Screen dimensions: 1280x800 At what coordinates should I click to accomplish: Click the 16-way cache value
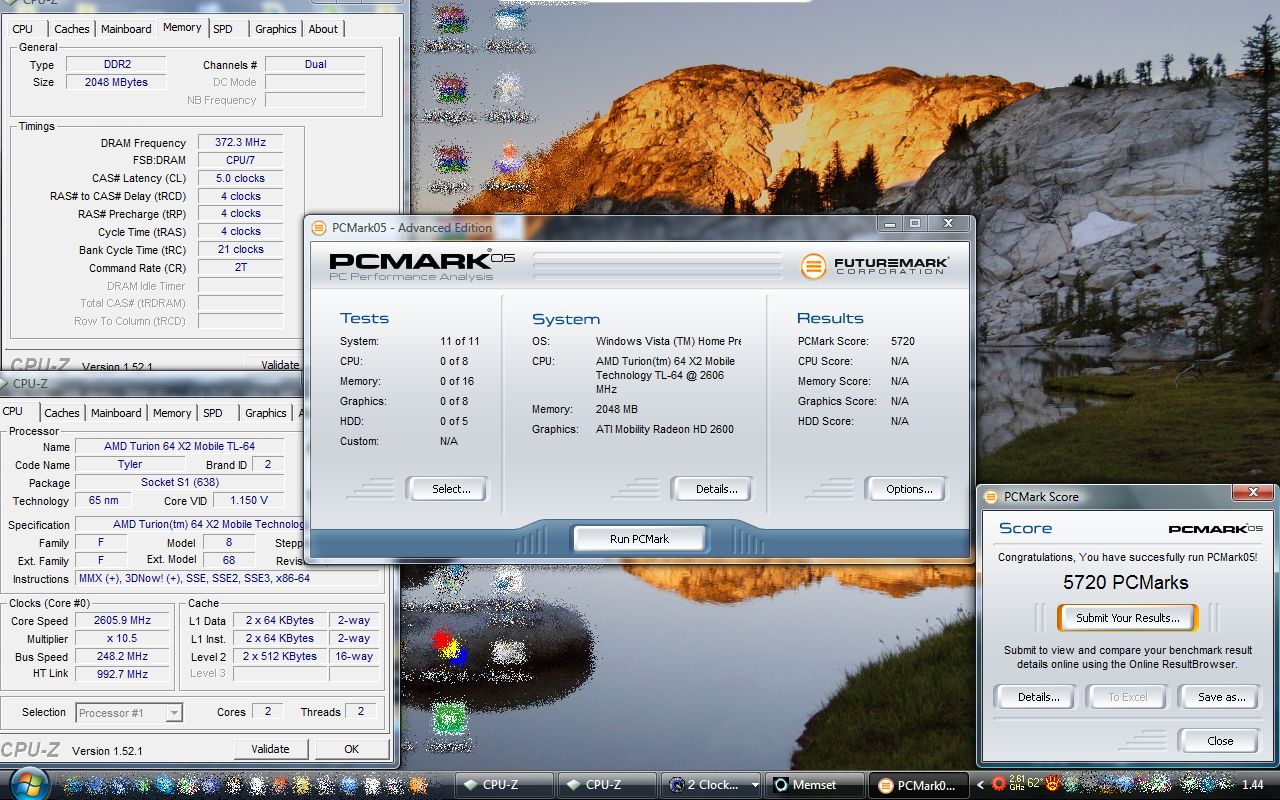coord(354,656)
